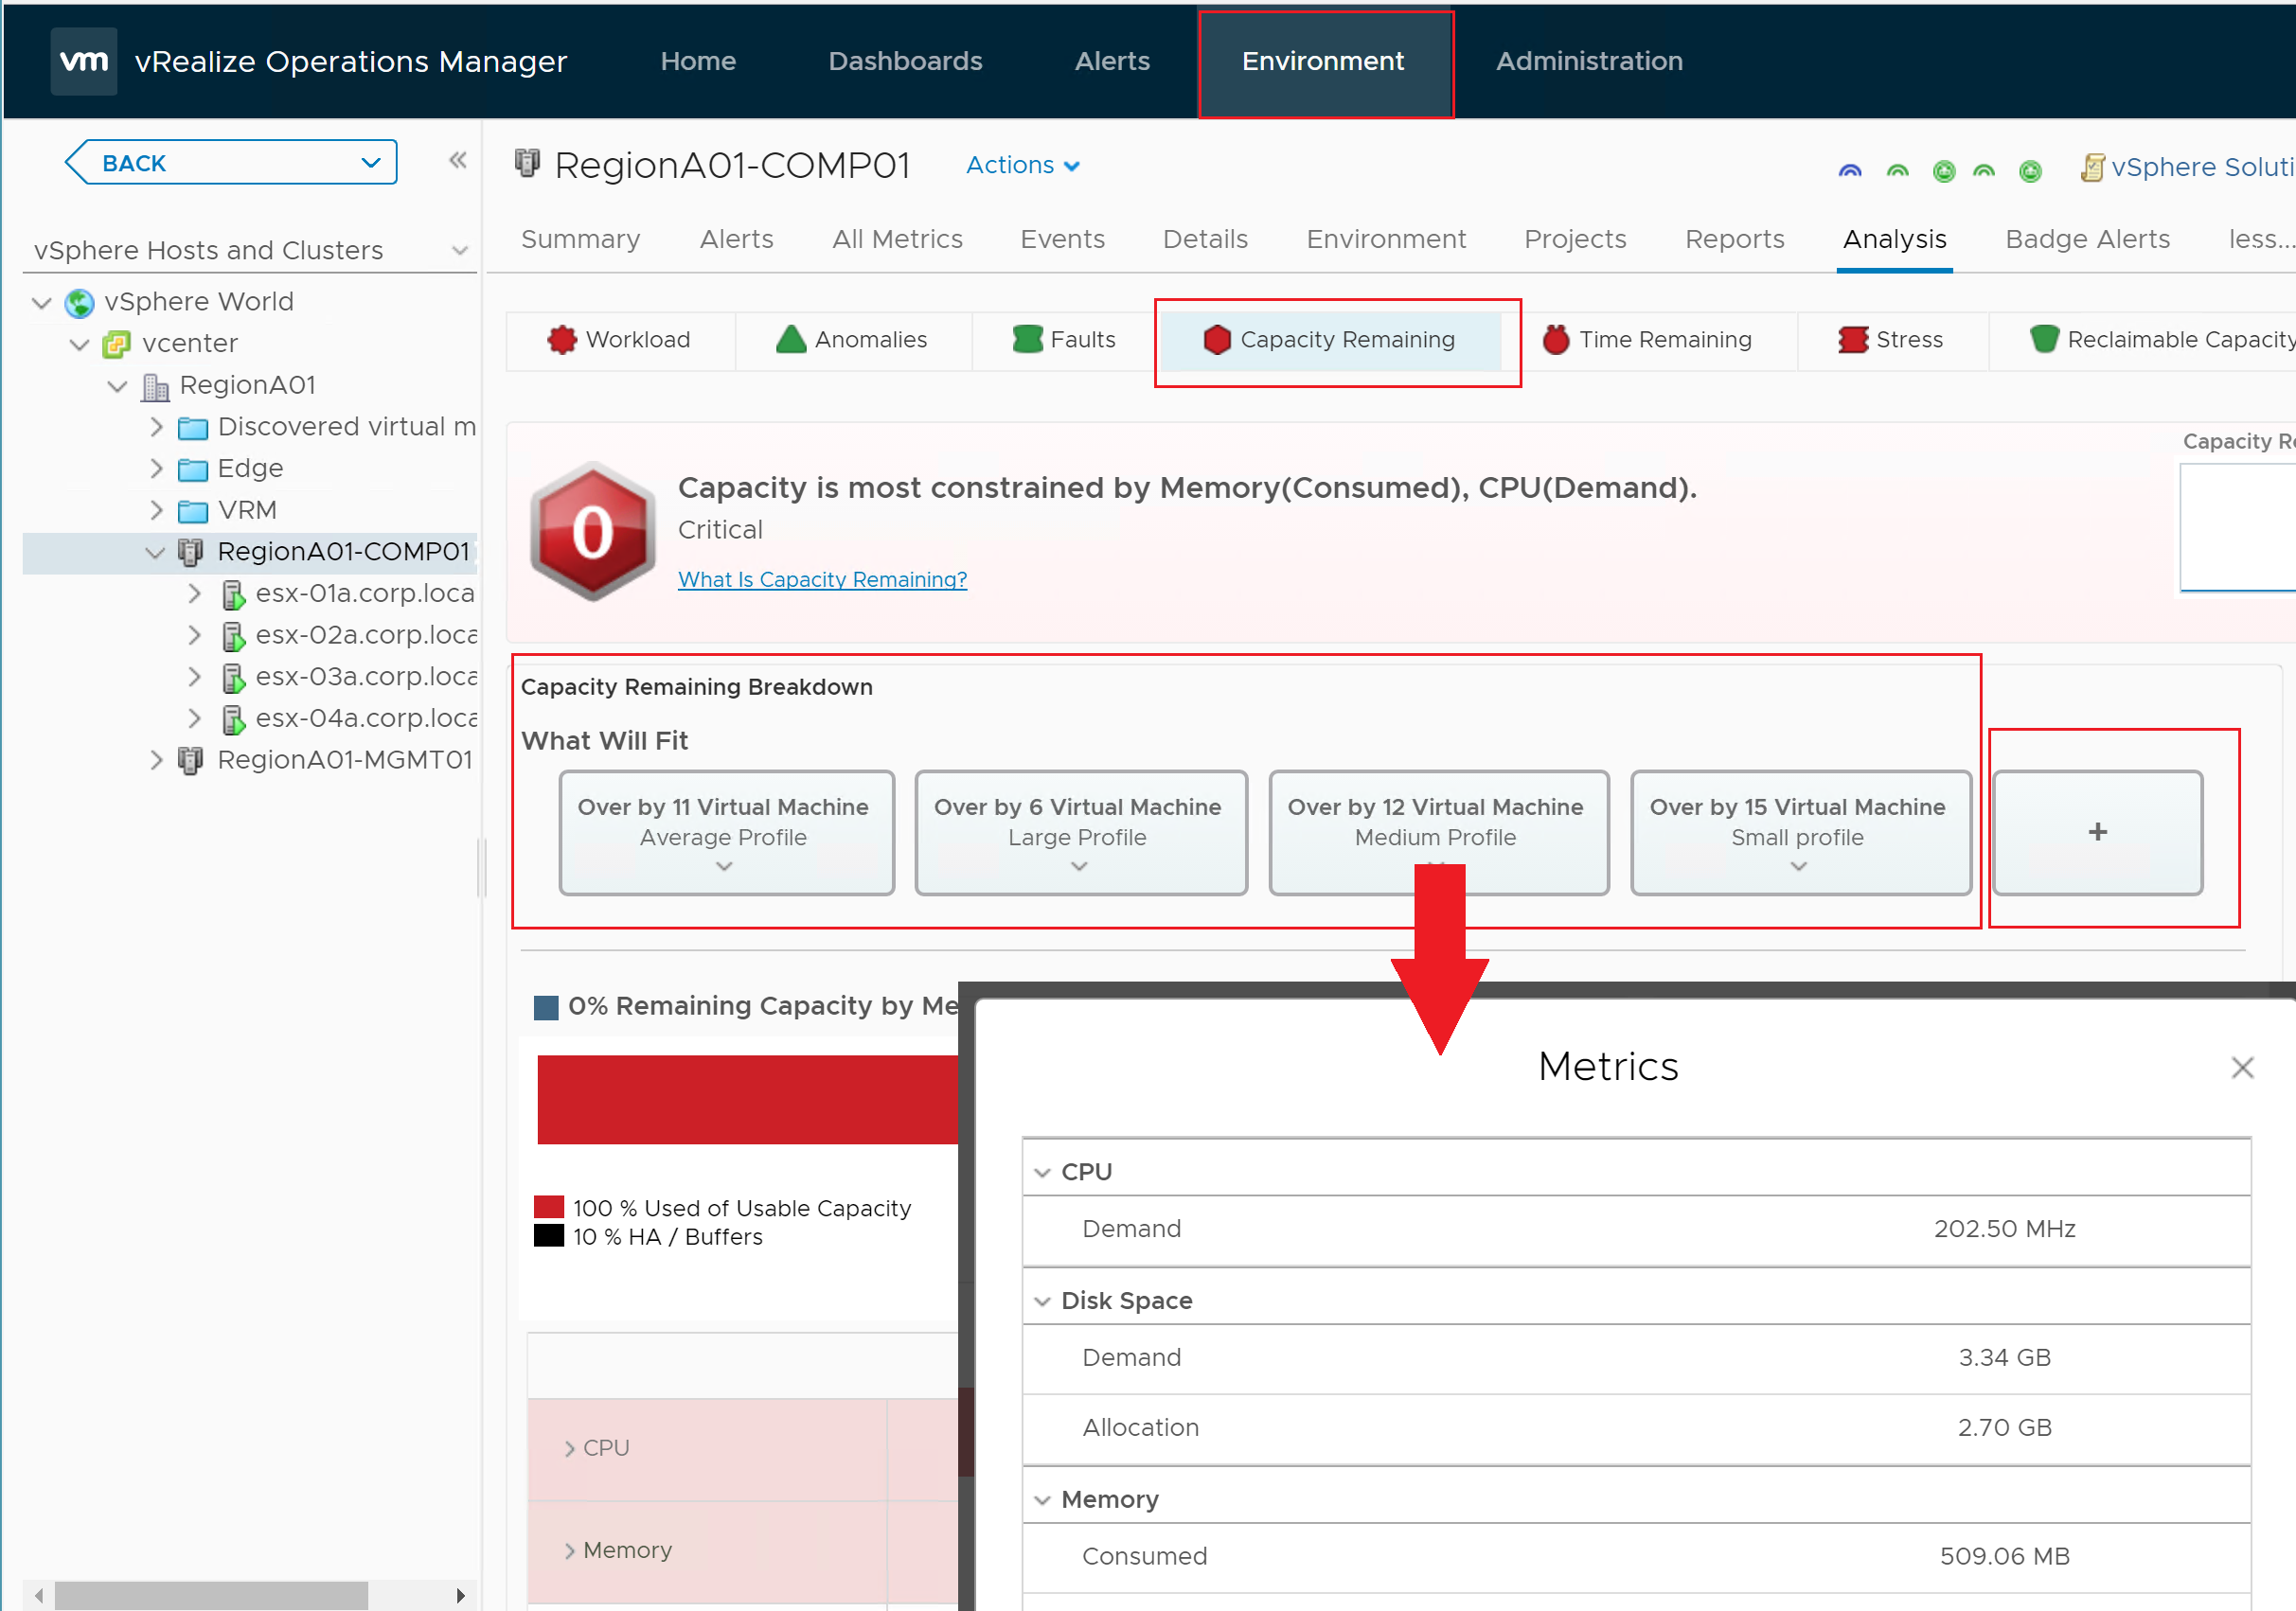This screenshot has width=2296, height=1611.
Task: Switch to the Summary tab
Action: pos(580,240)
